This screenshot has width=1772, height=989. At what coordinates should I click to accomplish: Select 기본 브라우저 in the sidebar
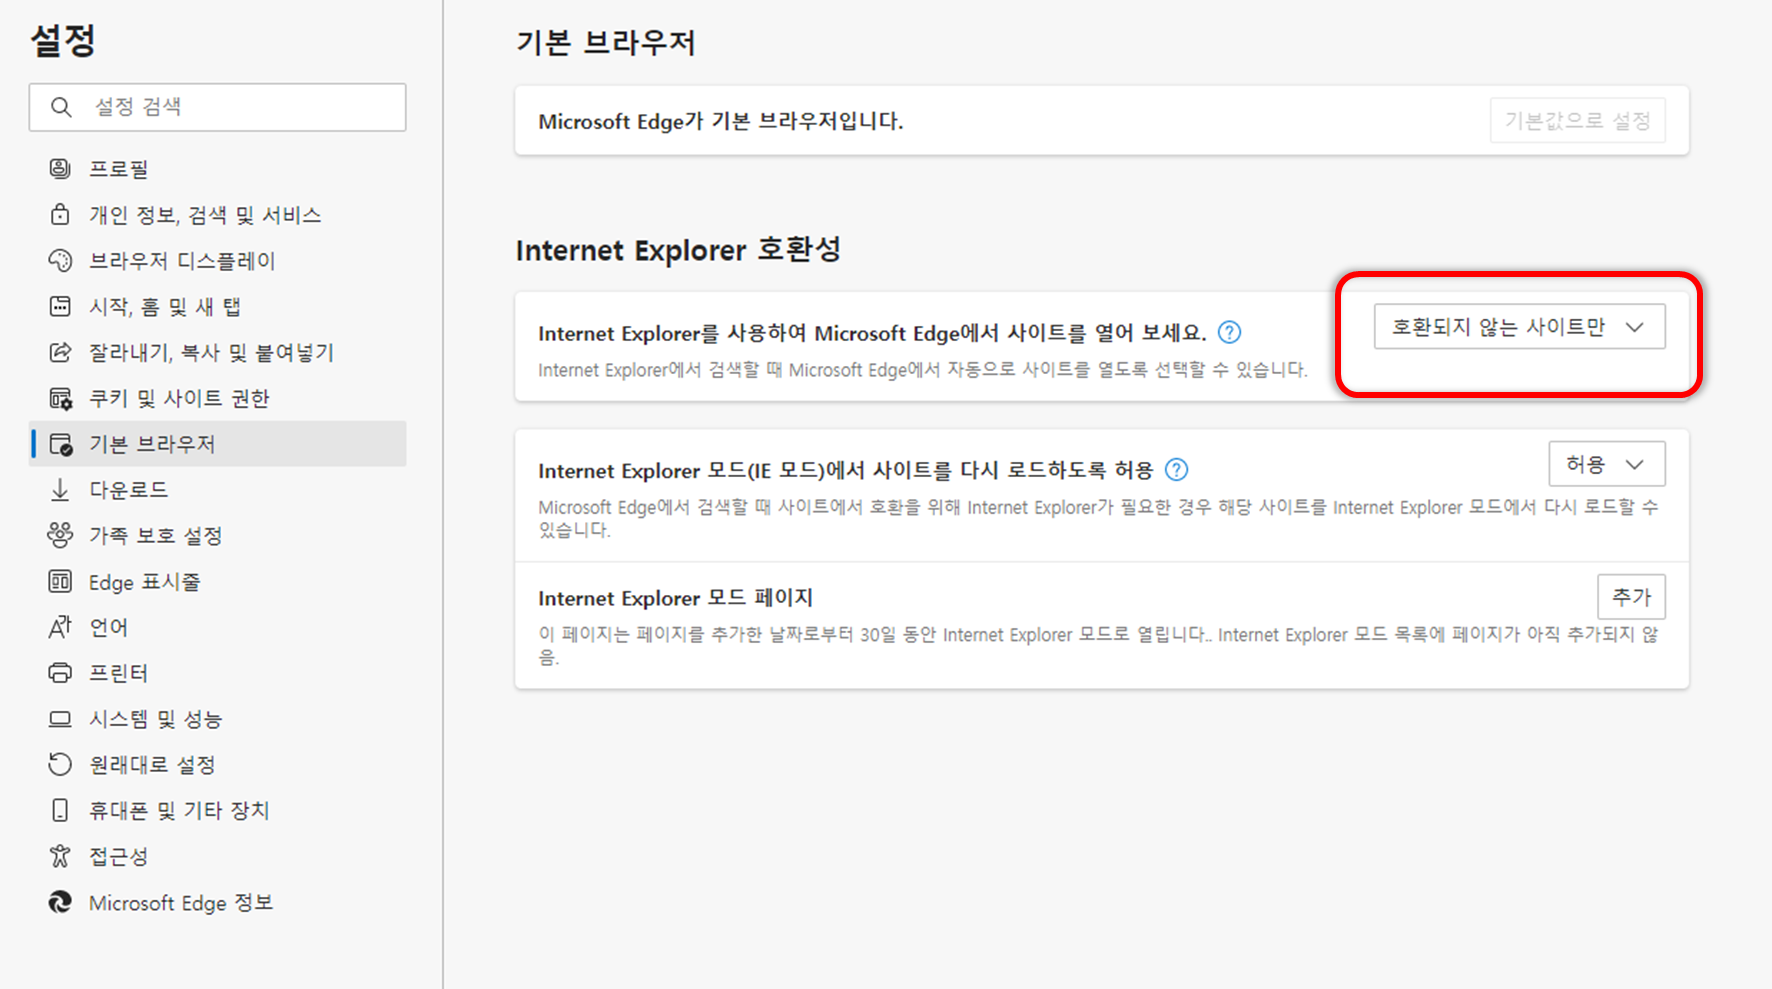(x=218, y=444)
